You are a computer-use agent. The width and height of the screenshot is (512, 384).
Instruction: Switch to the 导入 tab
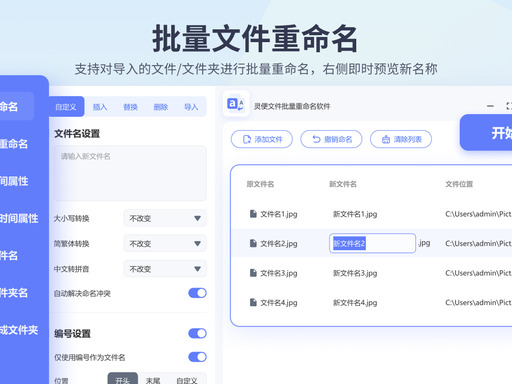[x=191, y=107]
